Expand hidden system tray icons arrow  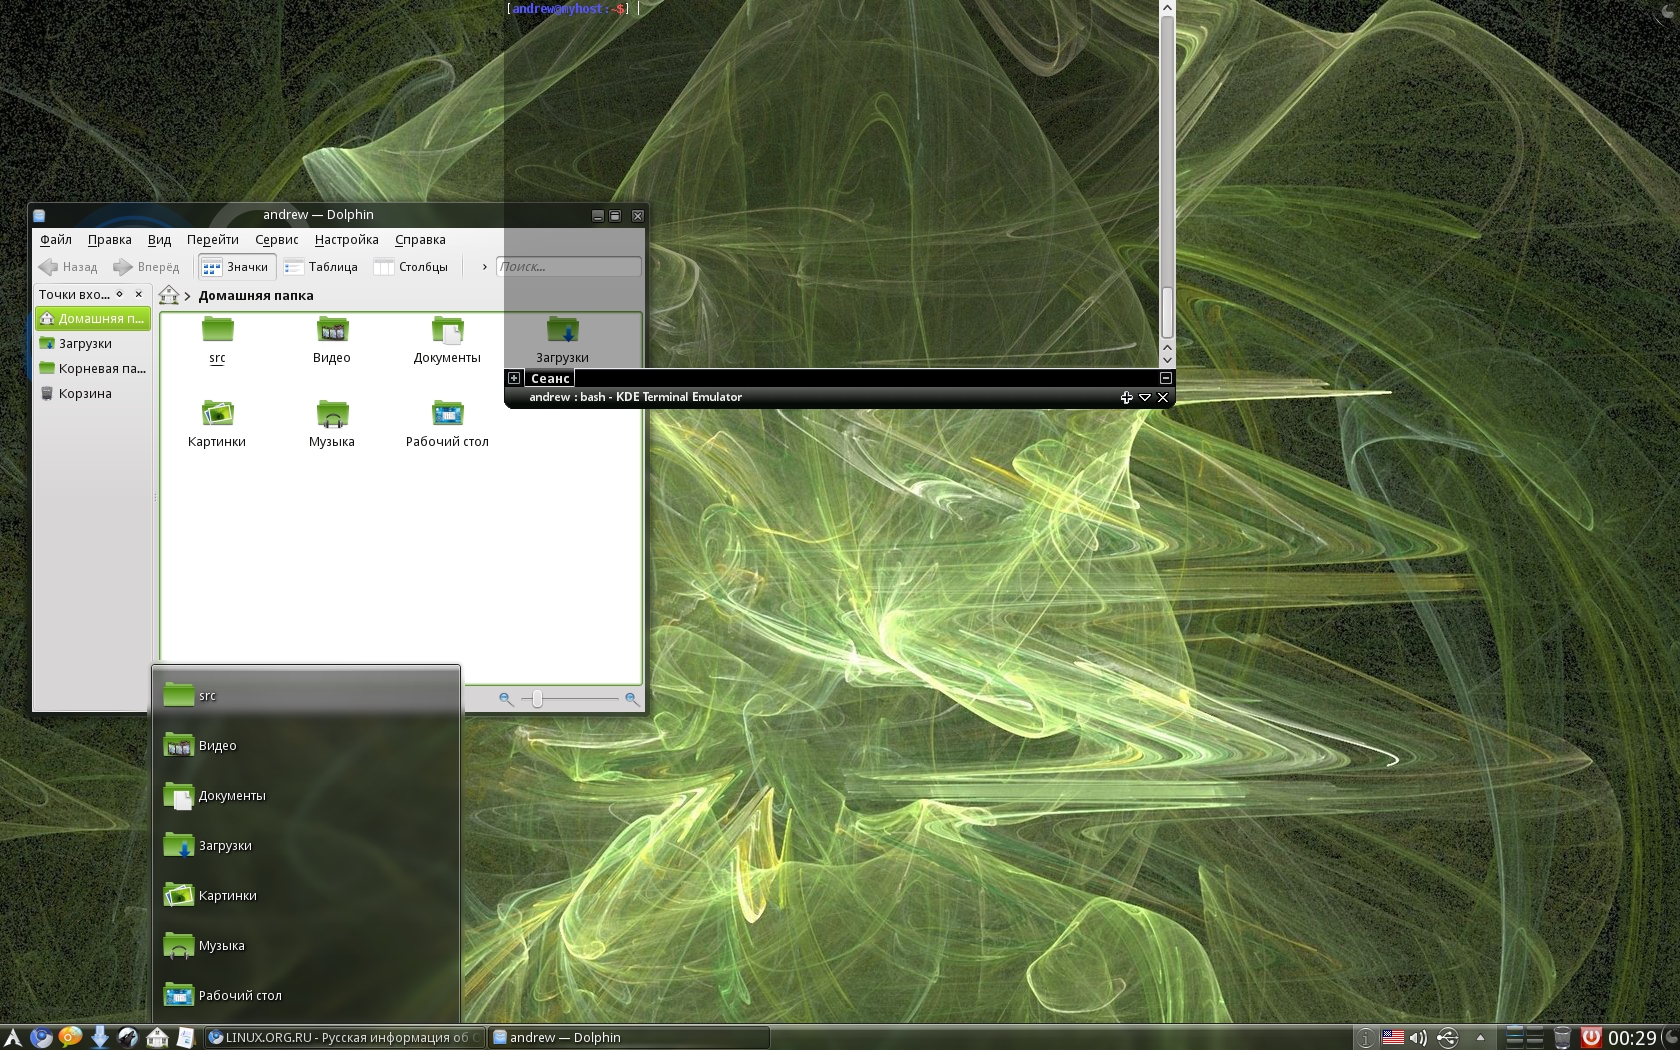(1480, 1037)
